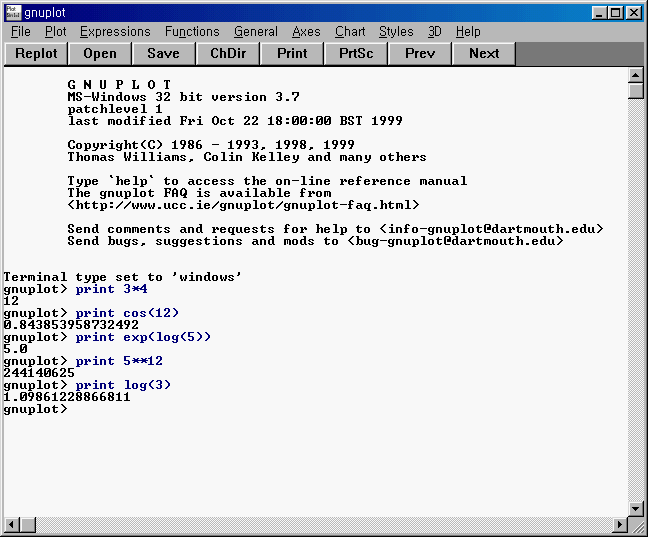This screenshot has height=537, width=648.
Task: Click the result 244140625
Action: click(39, 373)
